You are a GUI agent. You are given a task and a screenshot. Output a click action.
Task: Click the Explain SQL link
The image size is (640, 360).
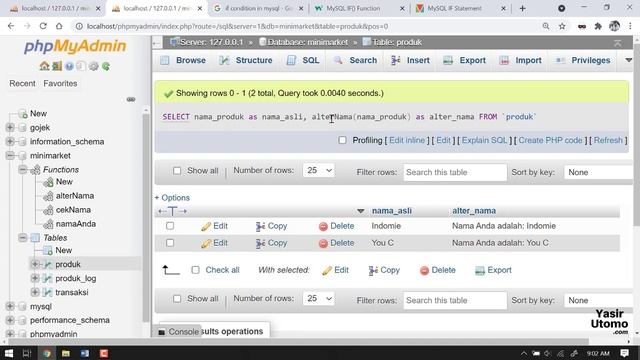coord(484,140)
